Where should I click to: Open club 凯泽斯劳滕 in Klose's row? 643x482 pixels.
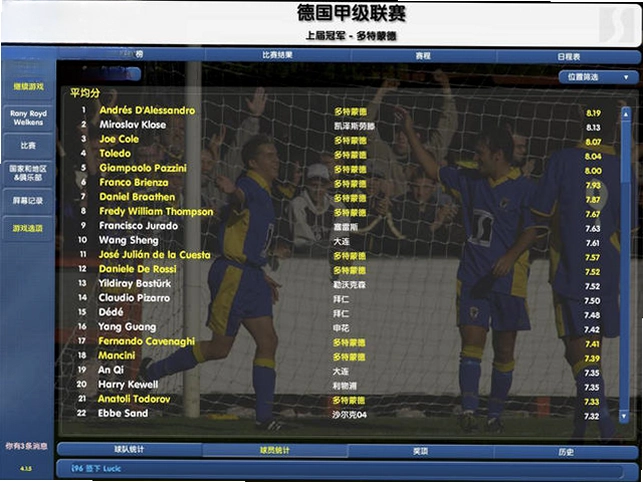354,126
